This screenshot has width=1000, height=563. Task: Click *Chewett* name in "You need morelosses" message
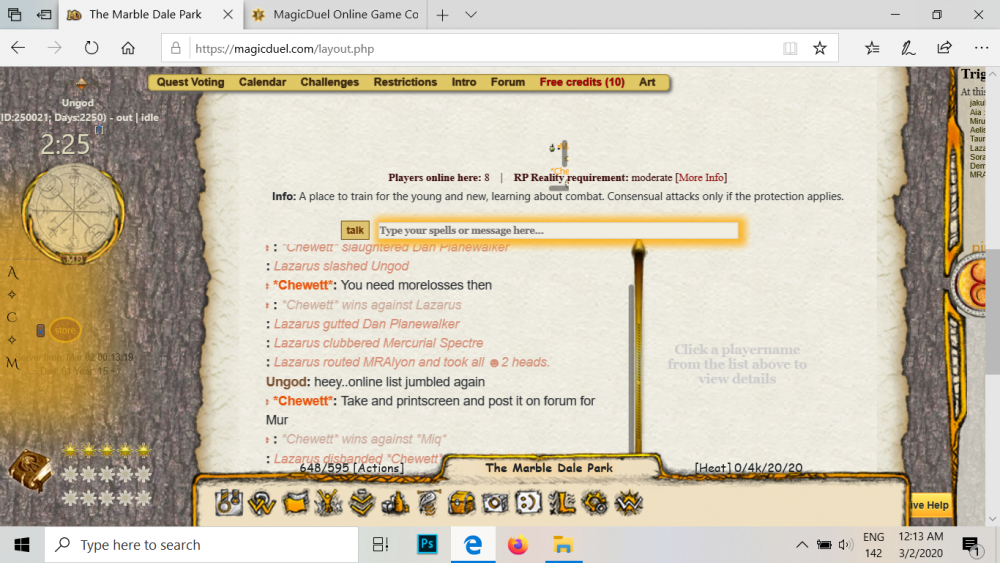pos(303,285)
